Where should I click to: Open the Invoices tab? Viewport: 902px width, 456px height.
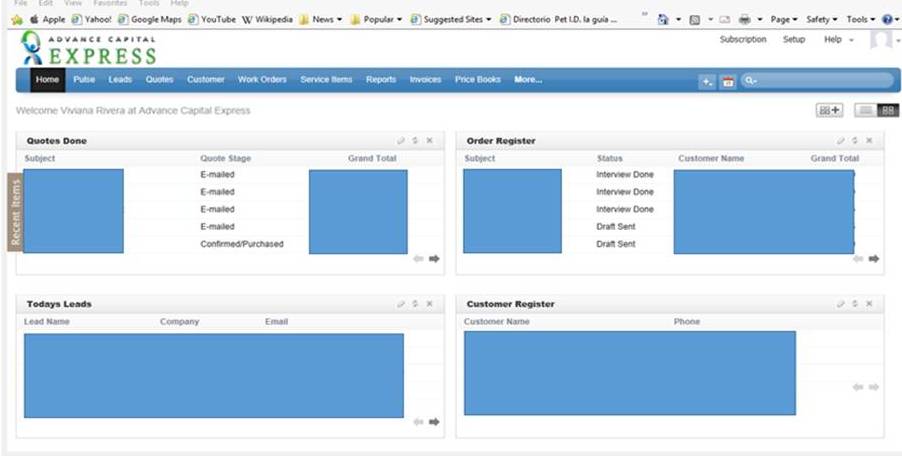pos(425,80)
